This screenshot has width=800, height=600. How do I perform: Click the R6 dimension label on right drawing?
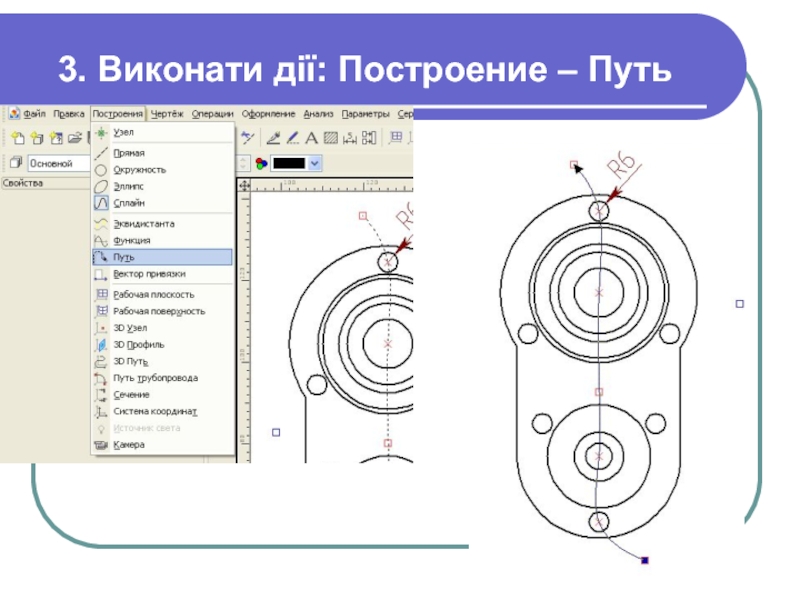pyautogui.click(x=622, y=164)
